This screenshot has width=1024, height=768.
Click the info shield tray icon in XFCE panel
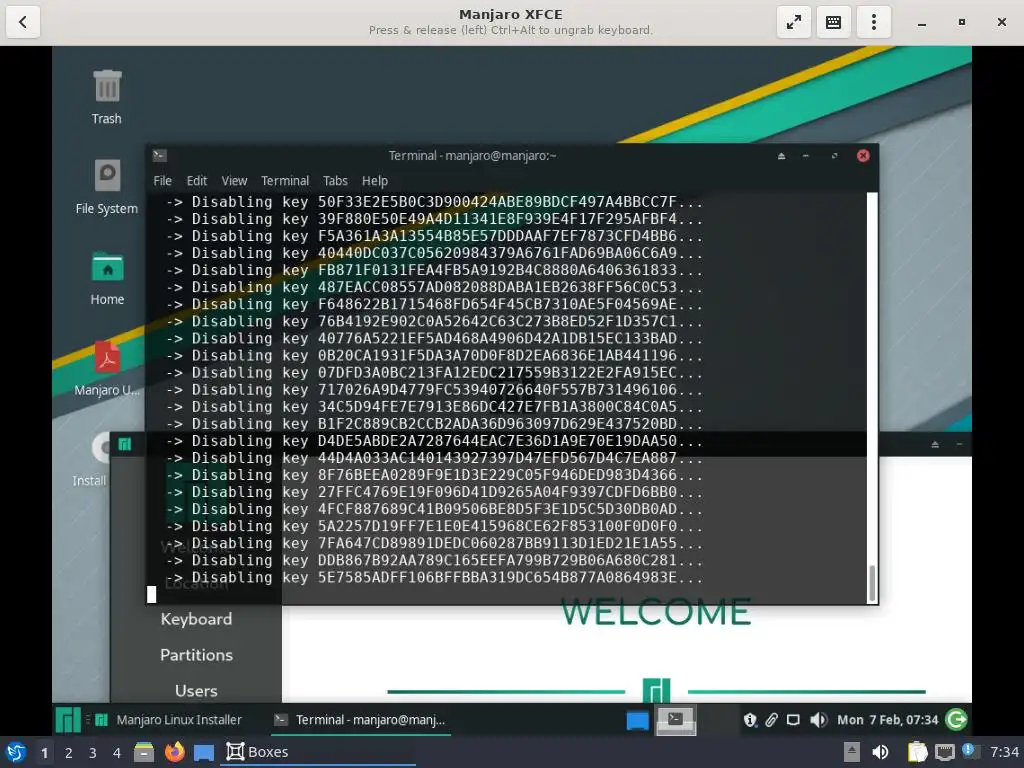pos(750,720)
